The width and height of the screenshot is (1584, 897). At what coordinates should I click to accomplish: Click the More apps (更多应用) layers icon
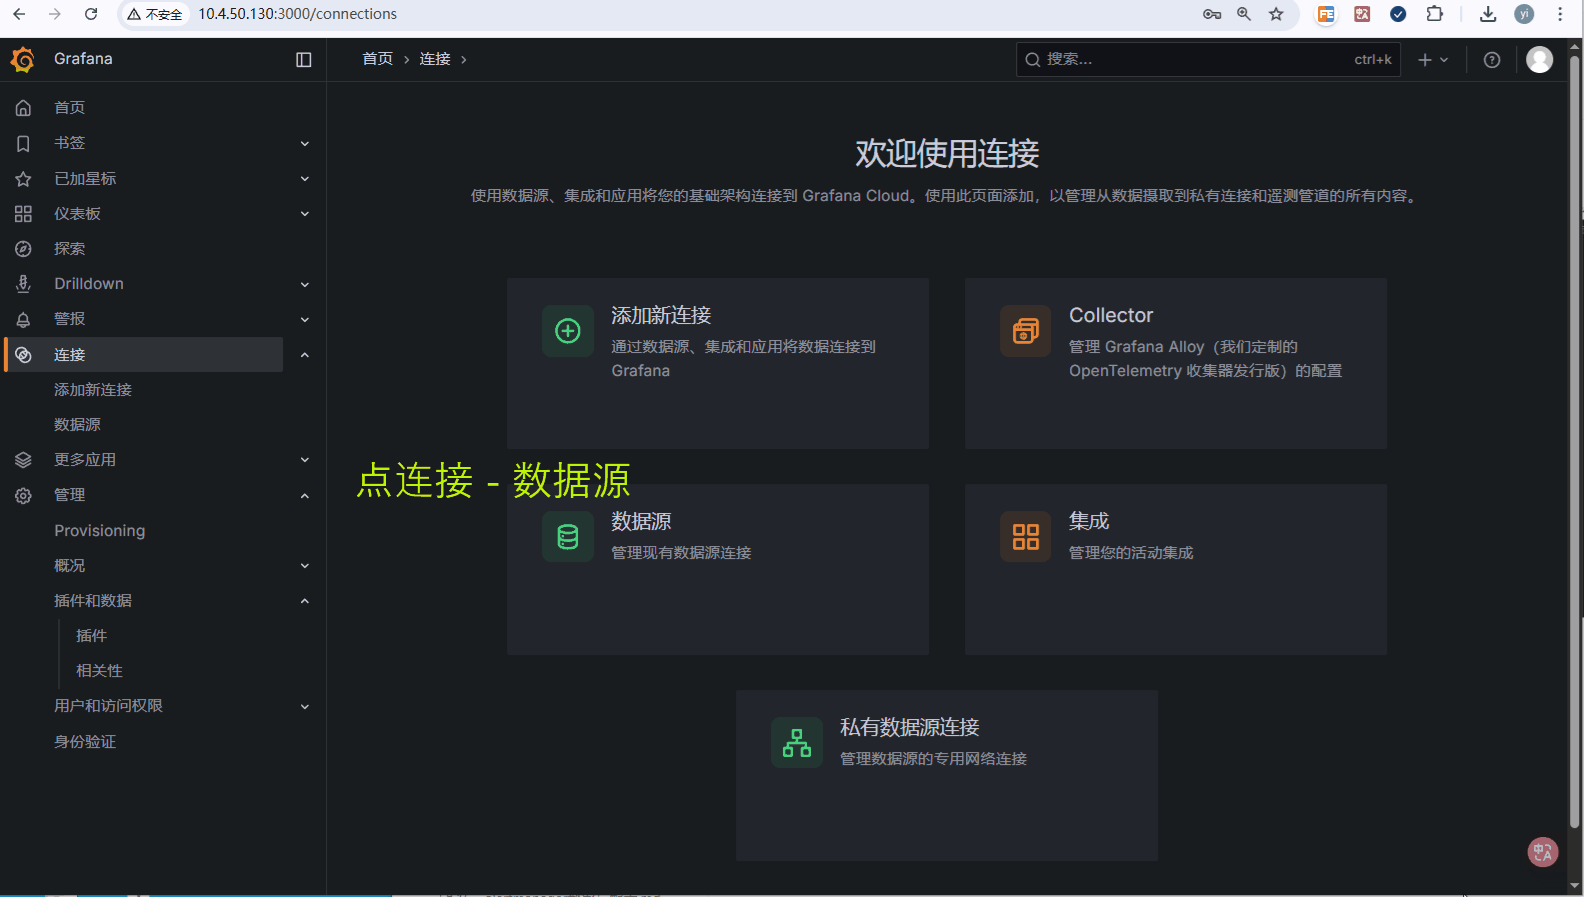(23, 460)
